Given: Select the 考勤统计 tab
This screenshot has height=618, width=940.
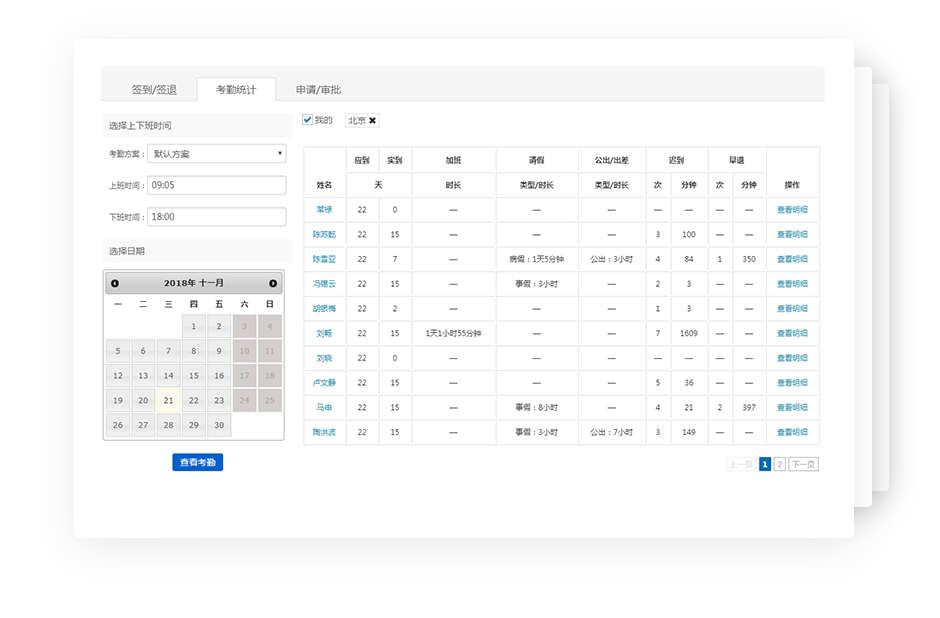Looking at the screenshot, I should (x=236, y=90).
